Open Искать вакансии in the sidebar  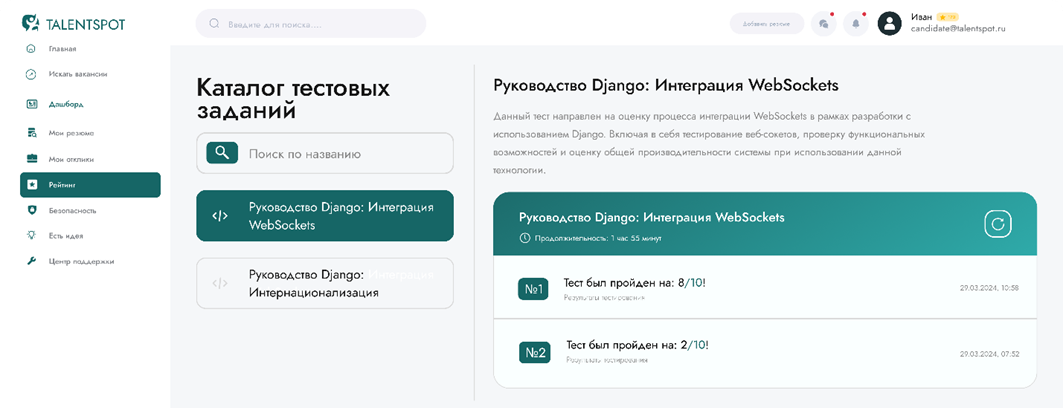[x=77, y=74]
